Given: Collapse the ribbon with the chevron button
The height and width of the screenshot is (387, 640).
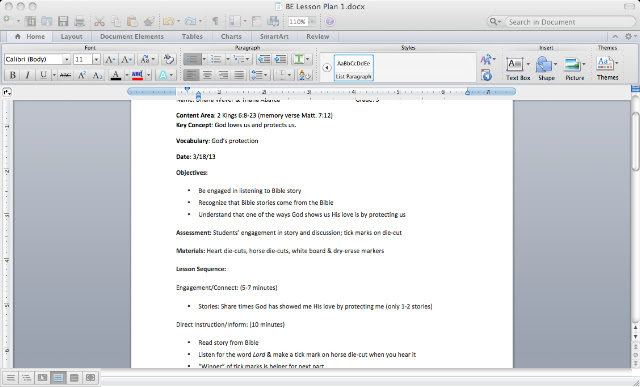Looking at the screenshot, I should pyautogui.click(x=615, y=36).
